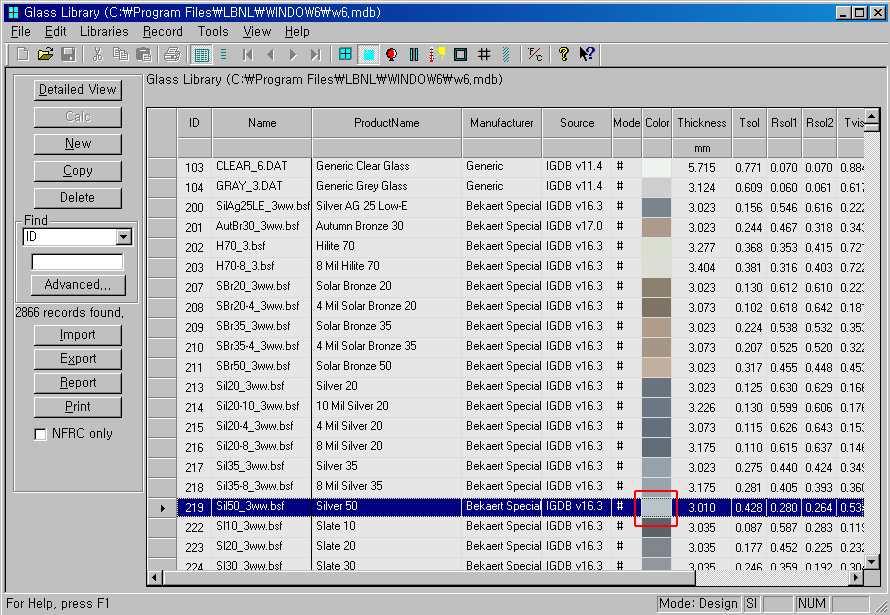Screen dimensions: 890x615
Task: Open the Window Library grid icon
Action: click(x=345, y=54)
